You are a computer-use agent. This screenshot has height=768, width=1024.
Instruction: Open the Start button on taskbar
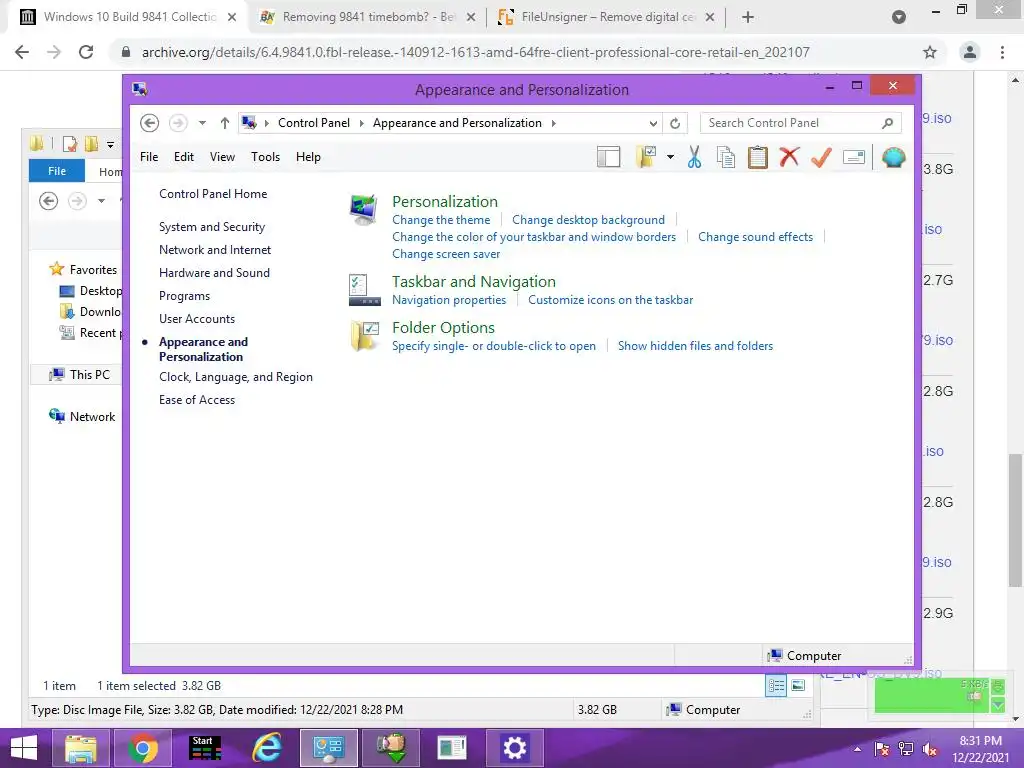(24, 748)
